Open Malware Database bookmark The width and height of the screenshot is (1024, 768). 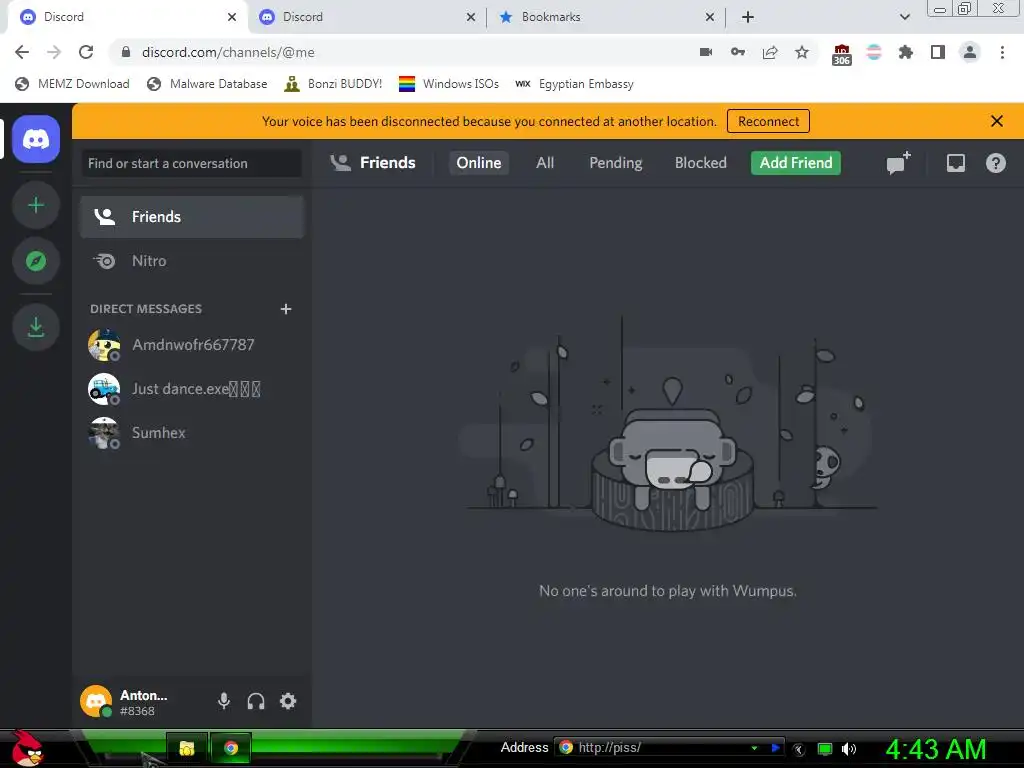tap(207, 84)
